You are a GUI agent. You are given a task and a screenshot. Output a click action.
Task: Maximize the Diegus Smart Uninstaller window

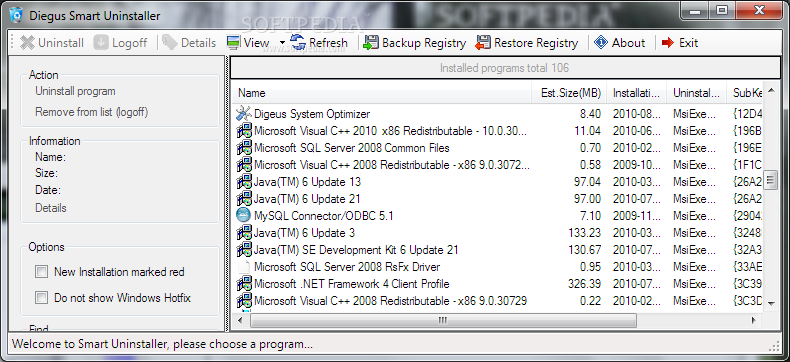point(722,10)
